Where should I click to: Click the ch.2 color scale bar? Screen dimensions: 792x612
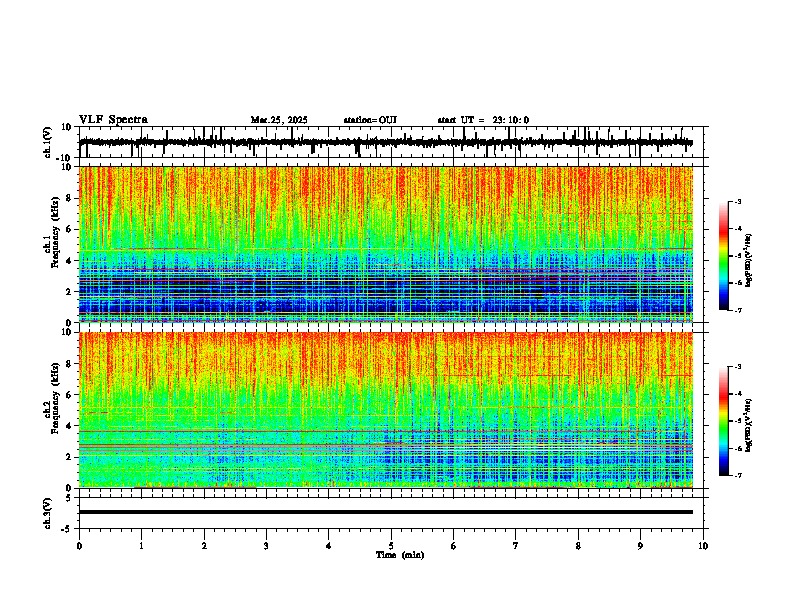click(724, 421)
